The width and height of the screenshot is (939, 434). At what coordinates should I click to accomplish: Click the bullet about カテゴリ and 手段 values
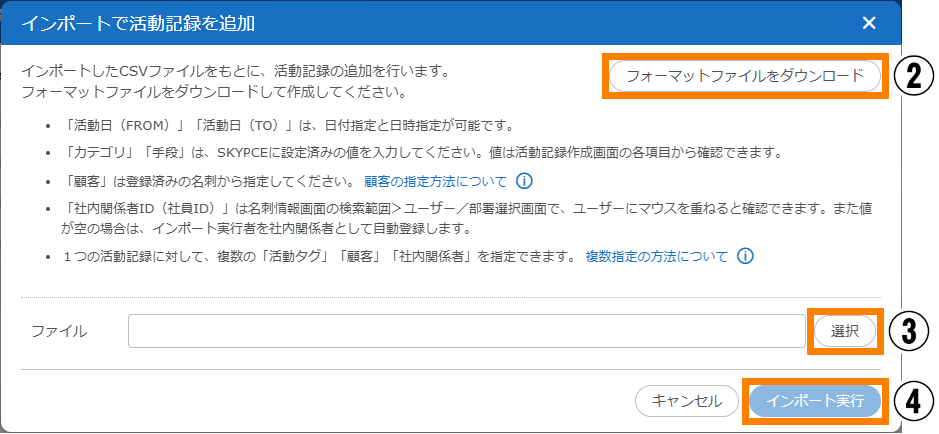click(420, 153)
